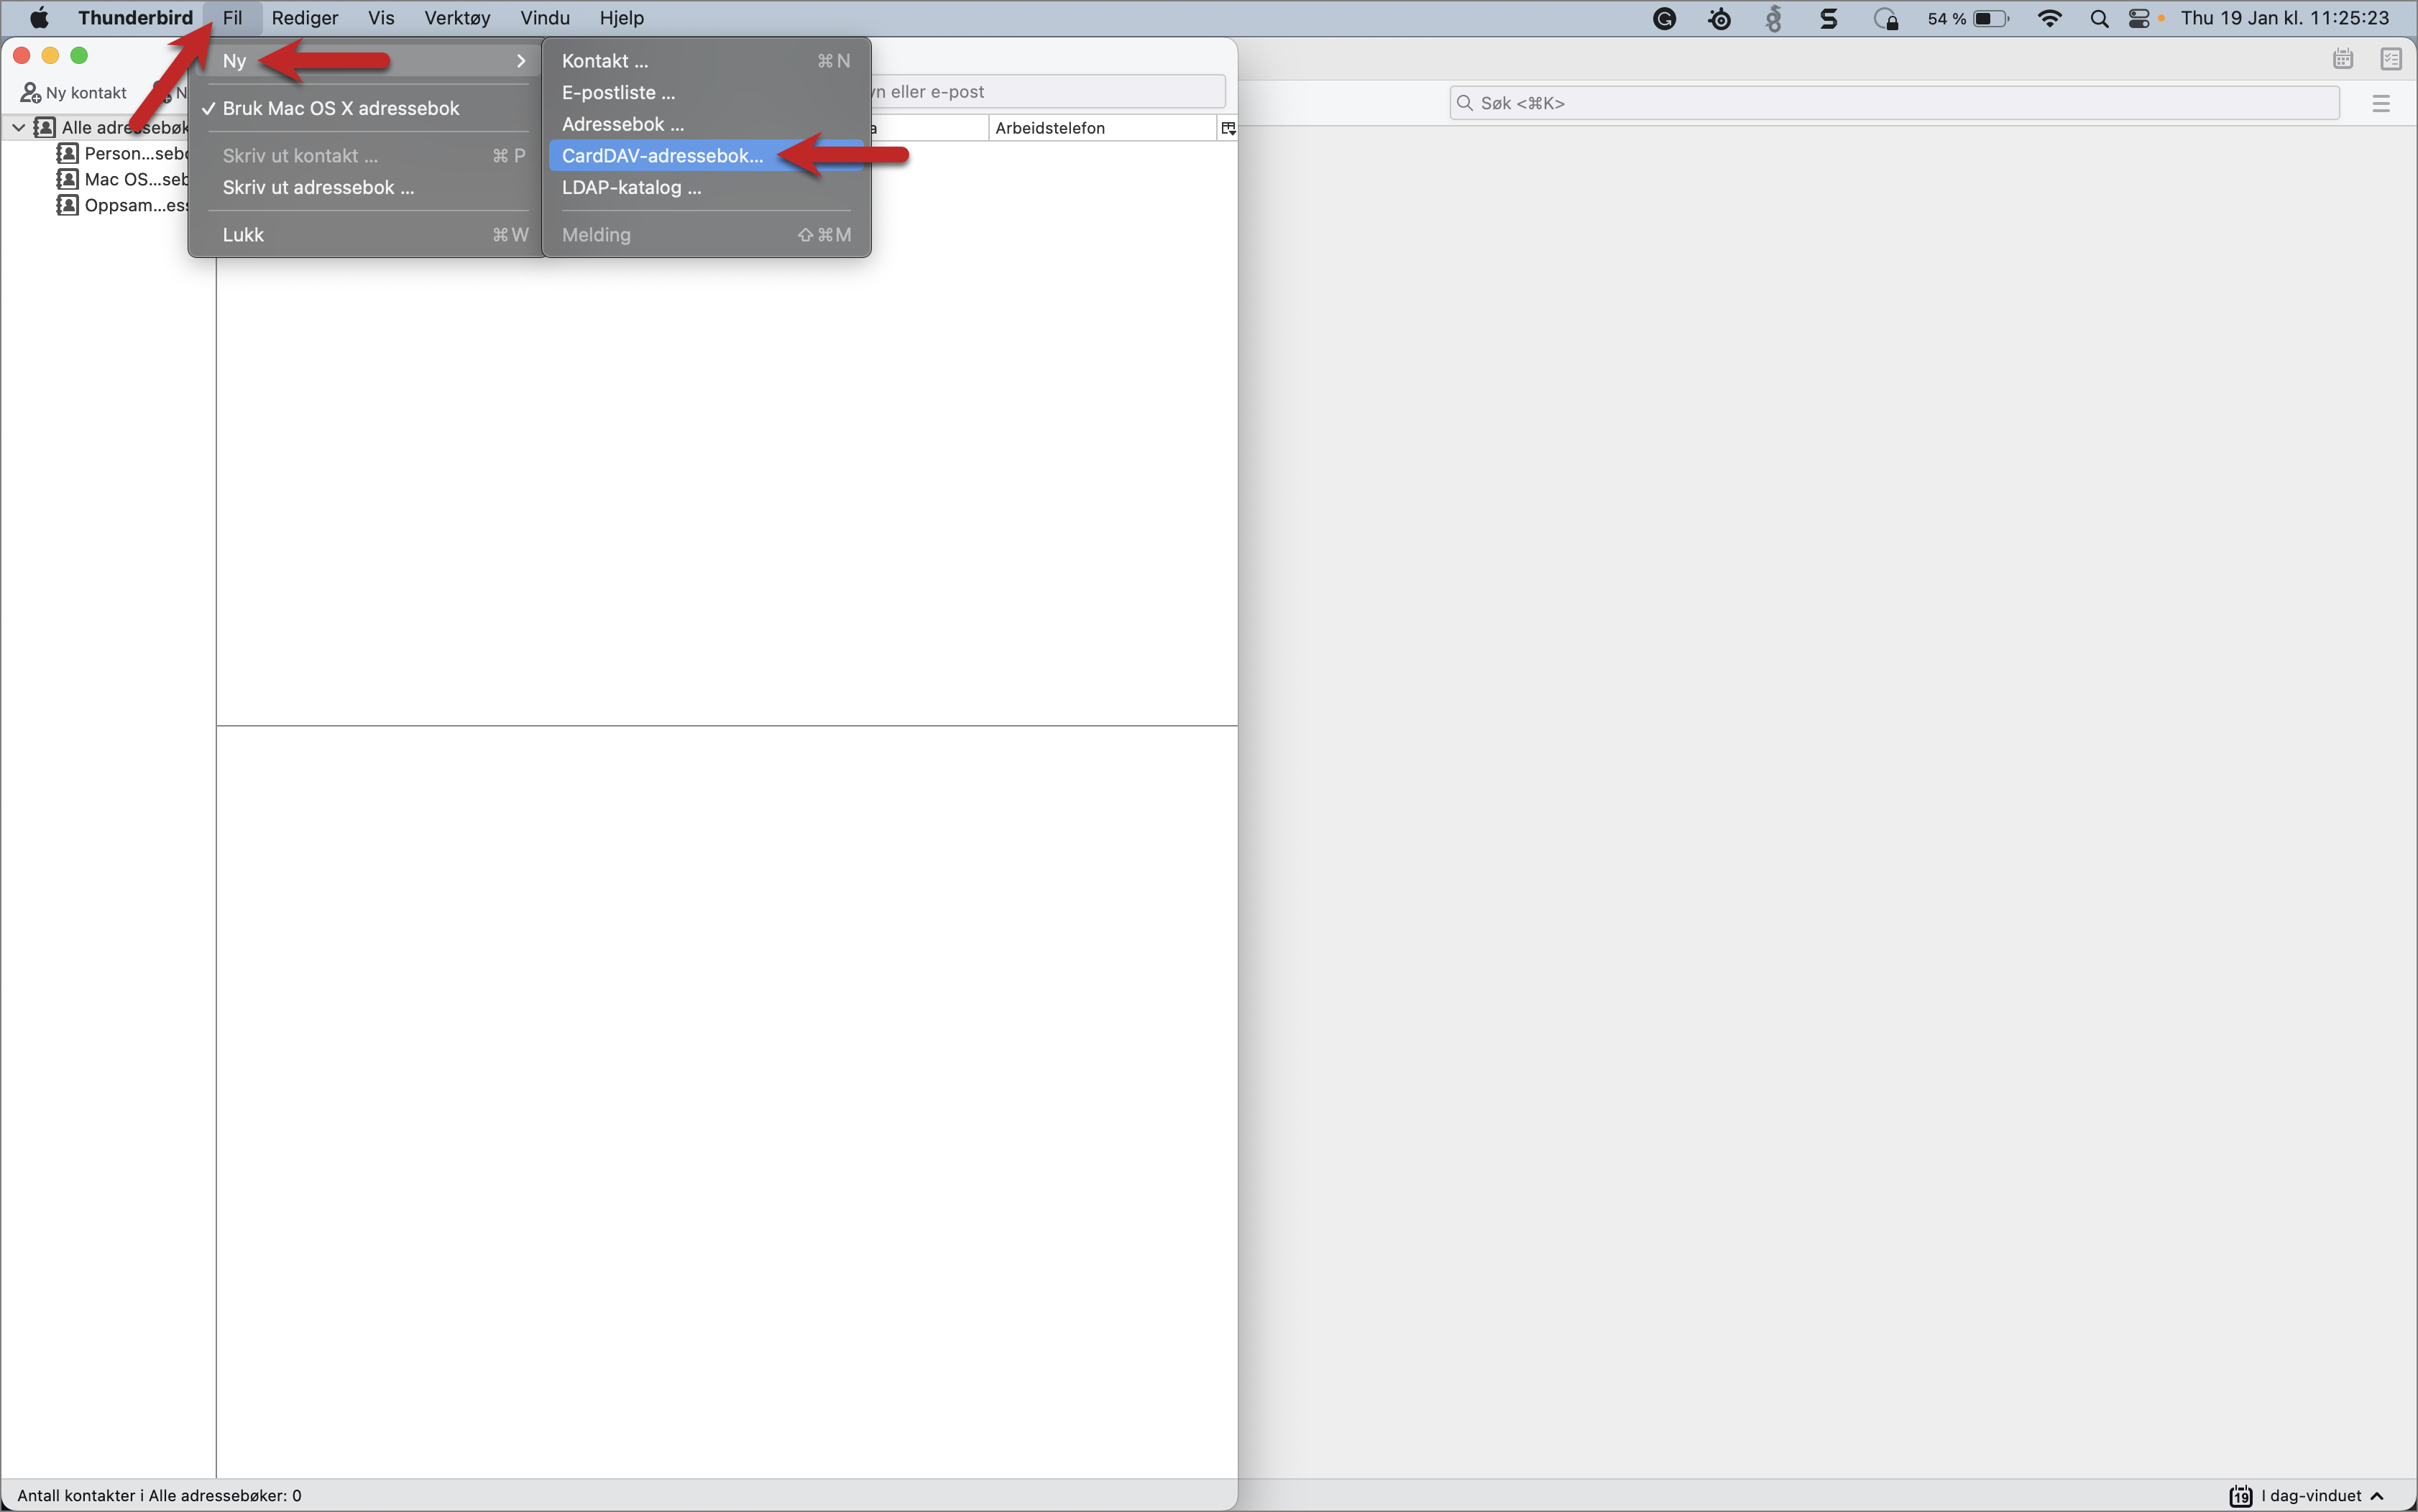This screenshot has width=2418, height=1512.
Task: Open the Verktøy menu
Action: (x=457, y=18)
